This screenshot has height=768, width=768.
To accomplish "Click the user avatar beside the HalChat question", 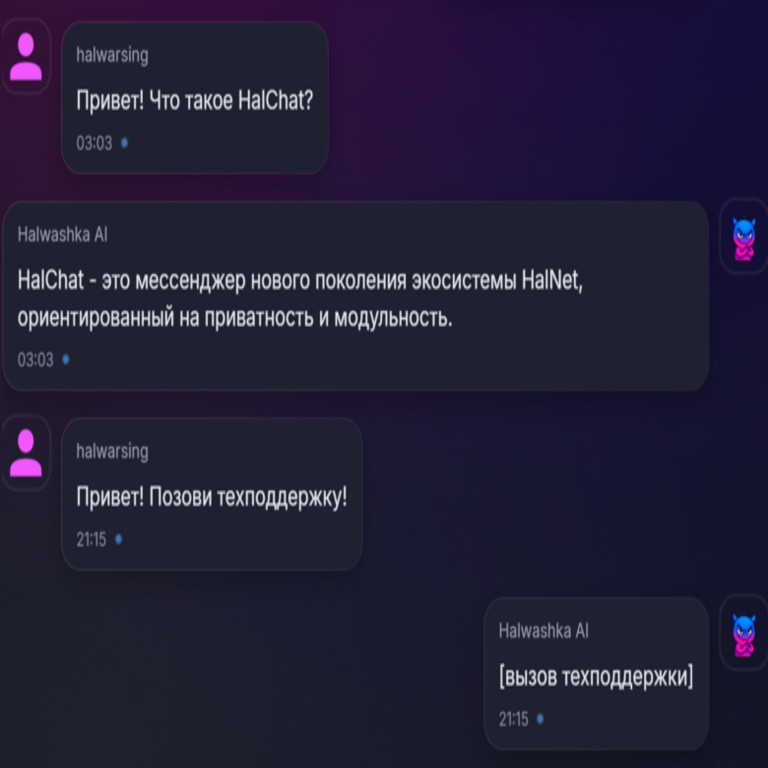I will pyautogui.click(x=26, y=56).
